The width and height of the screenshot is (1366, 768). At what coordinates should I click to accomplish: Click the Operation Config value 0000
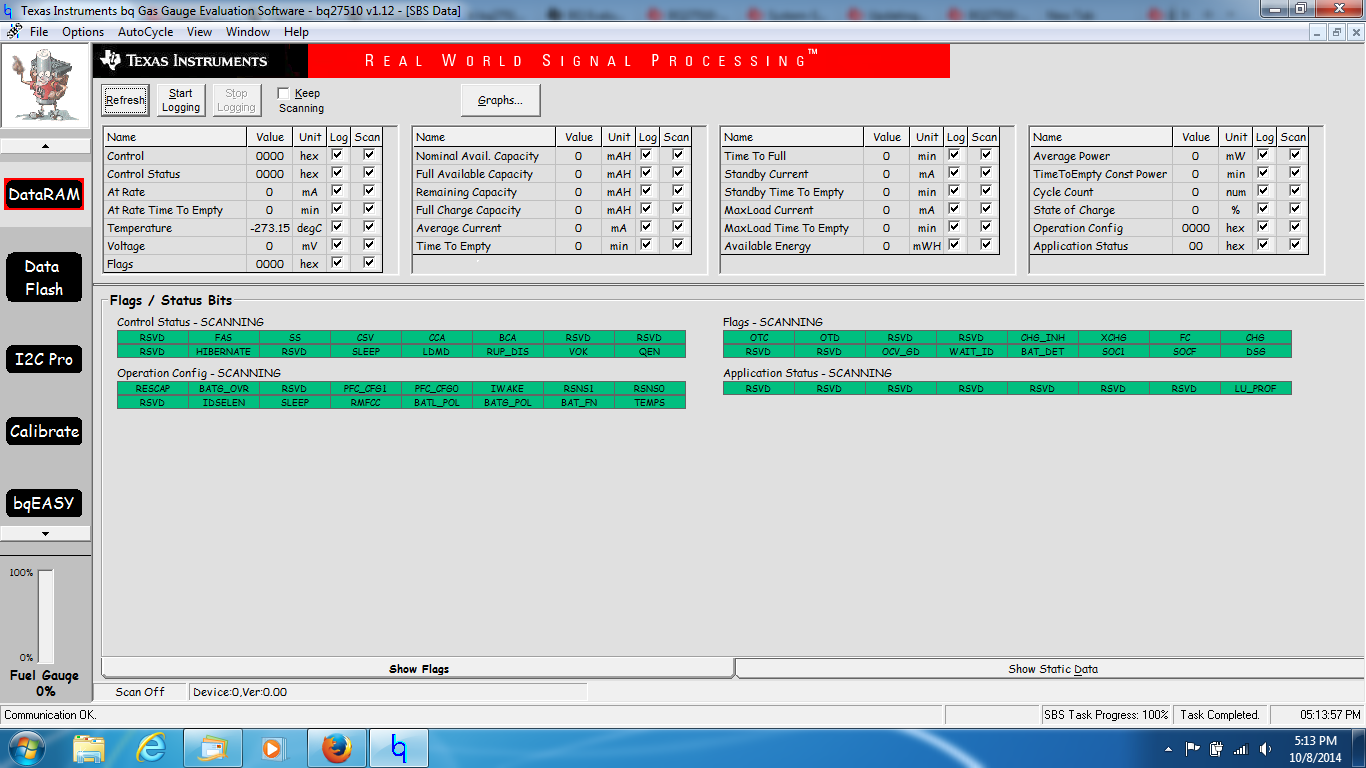point(1196,228)
